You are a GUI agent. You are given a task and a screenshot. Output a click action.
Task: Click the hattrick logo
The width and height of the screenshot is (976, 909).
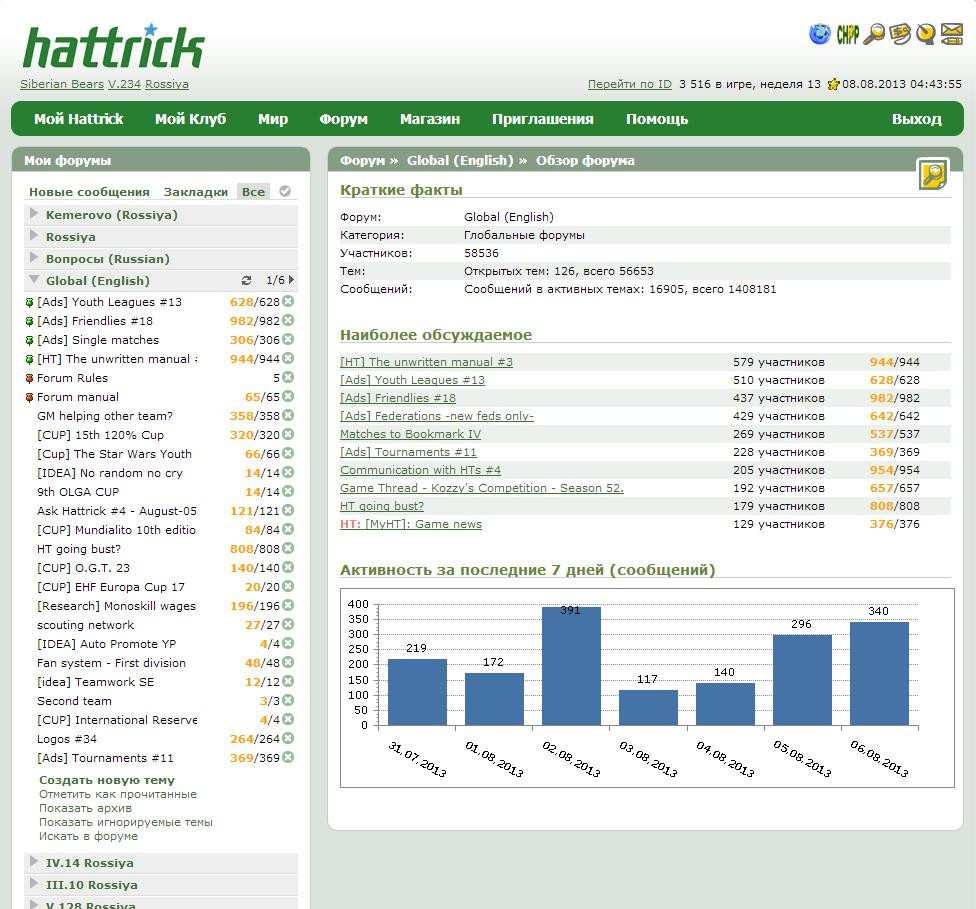[x=113, y=47]
